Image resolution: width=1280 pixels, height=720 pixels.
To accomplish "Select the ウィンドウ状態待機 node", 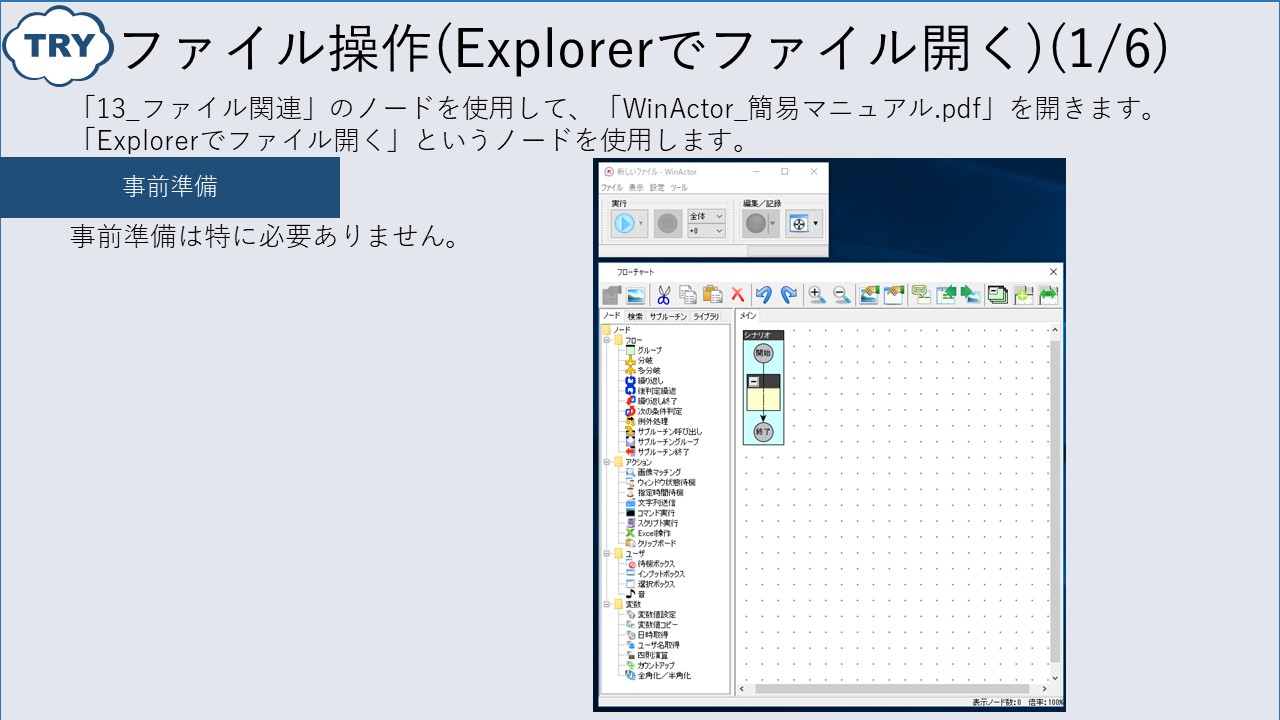I will tap(666, 482).
